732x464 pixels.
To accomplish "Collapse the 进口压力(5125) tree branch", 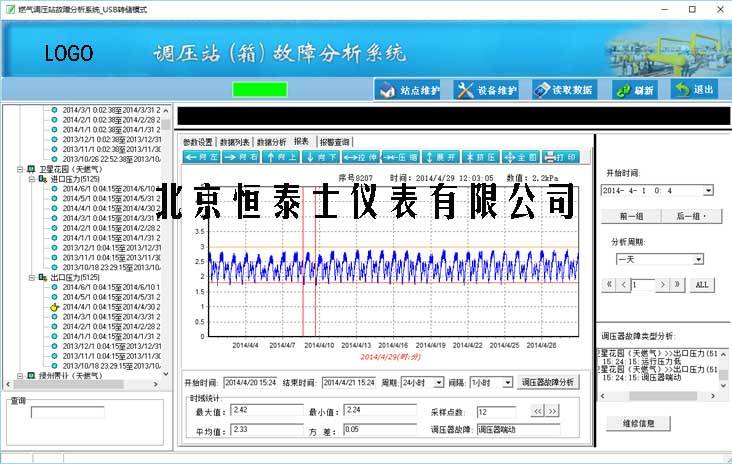I will (32, 179).
